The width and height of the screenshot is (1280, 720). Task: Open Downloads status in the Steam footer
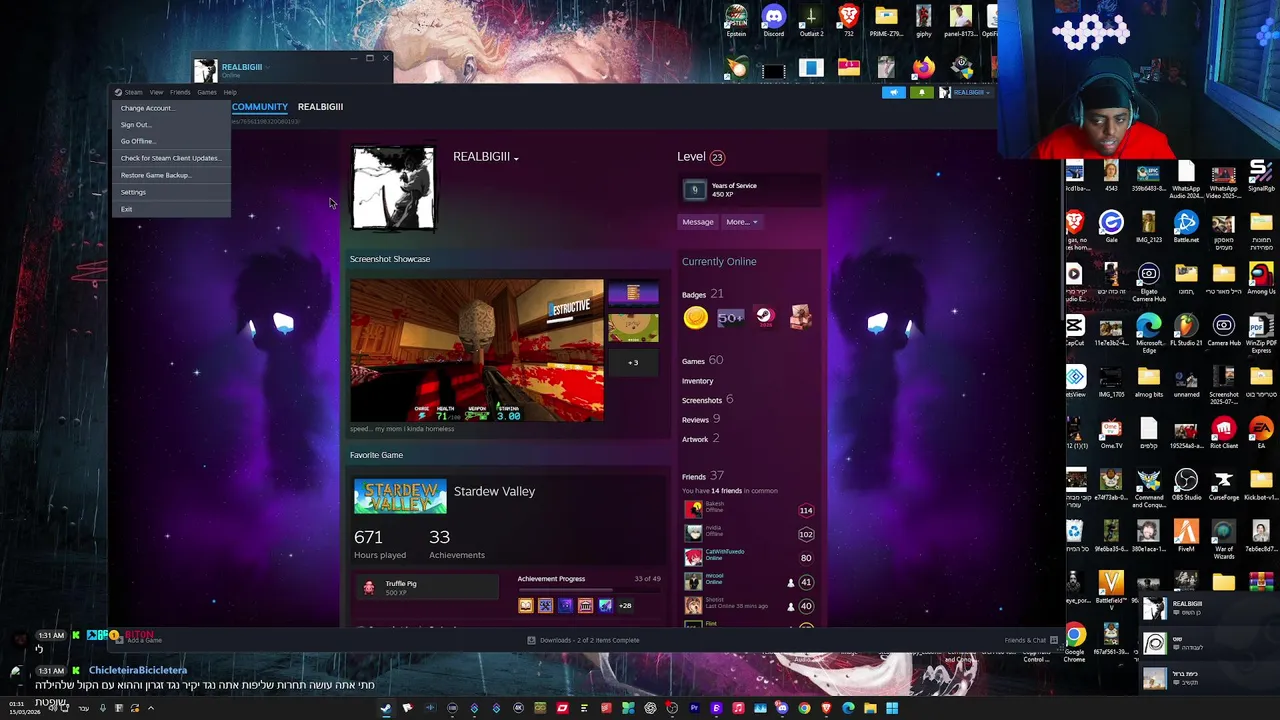(584, 640)
